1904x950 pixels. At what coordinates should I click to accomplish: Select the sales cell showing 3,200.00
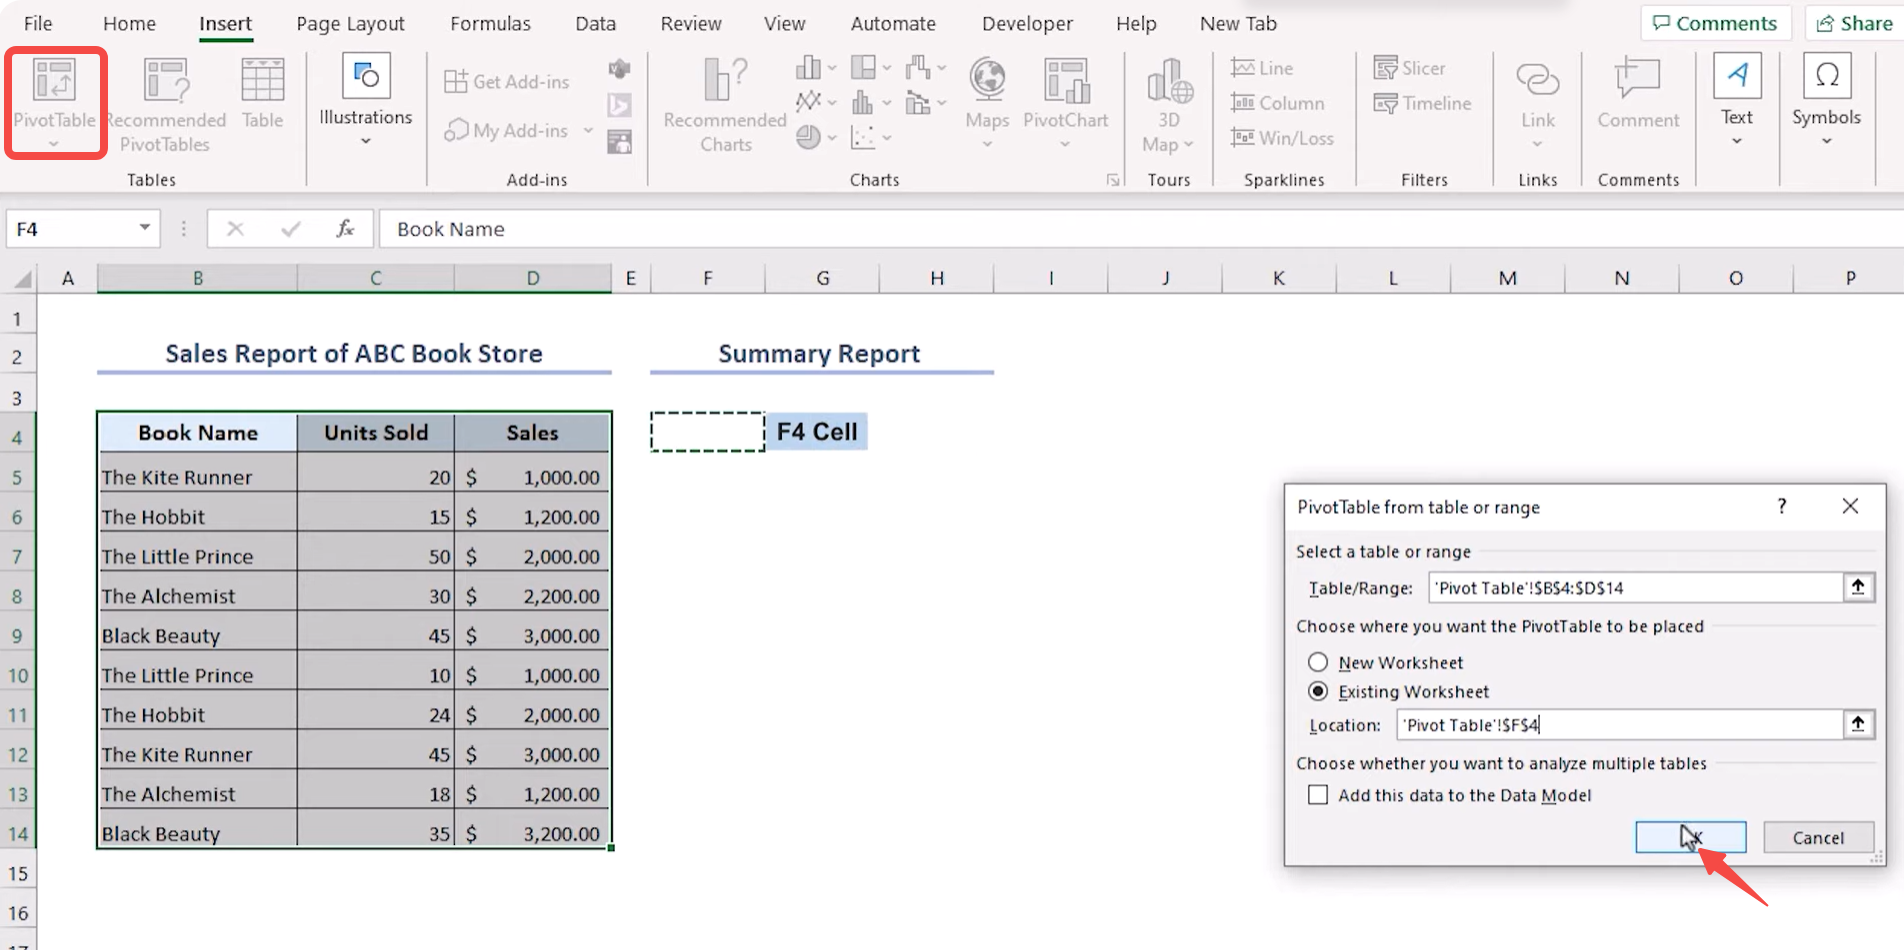[x=532, y=833]
